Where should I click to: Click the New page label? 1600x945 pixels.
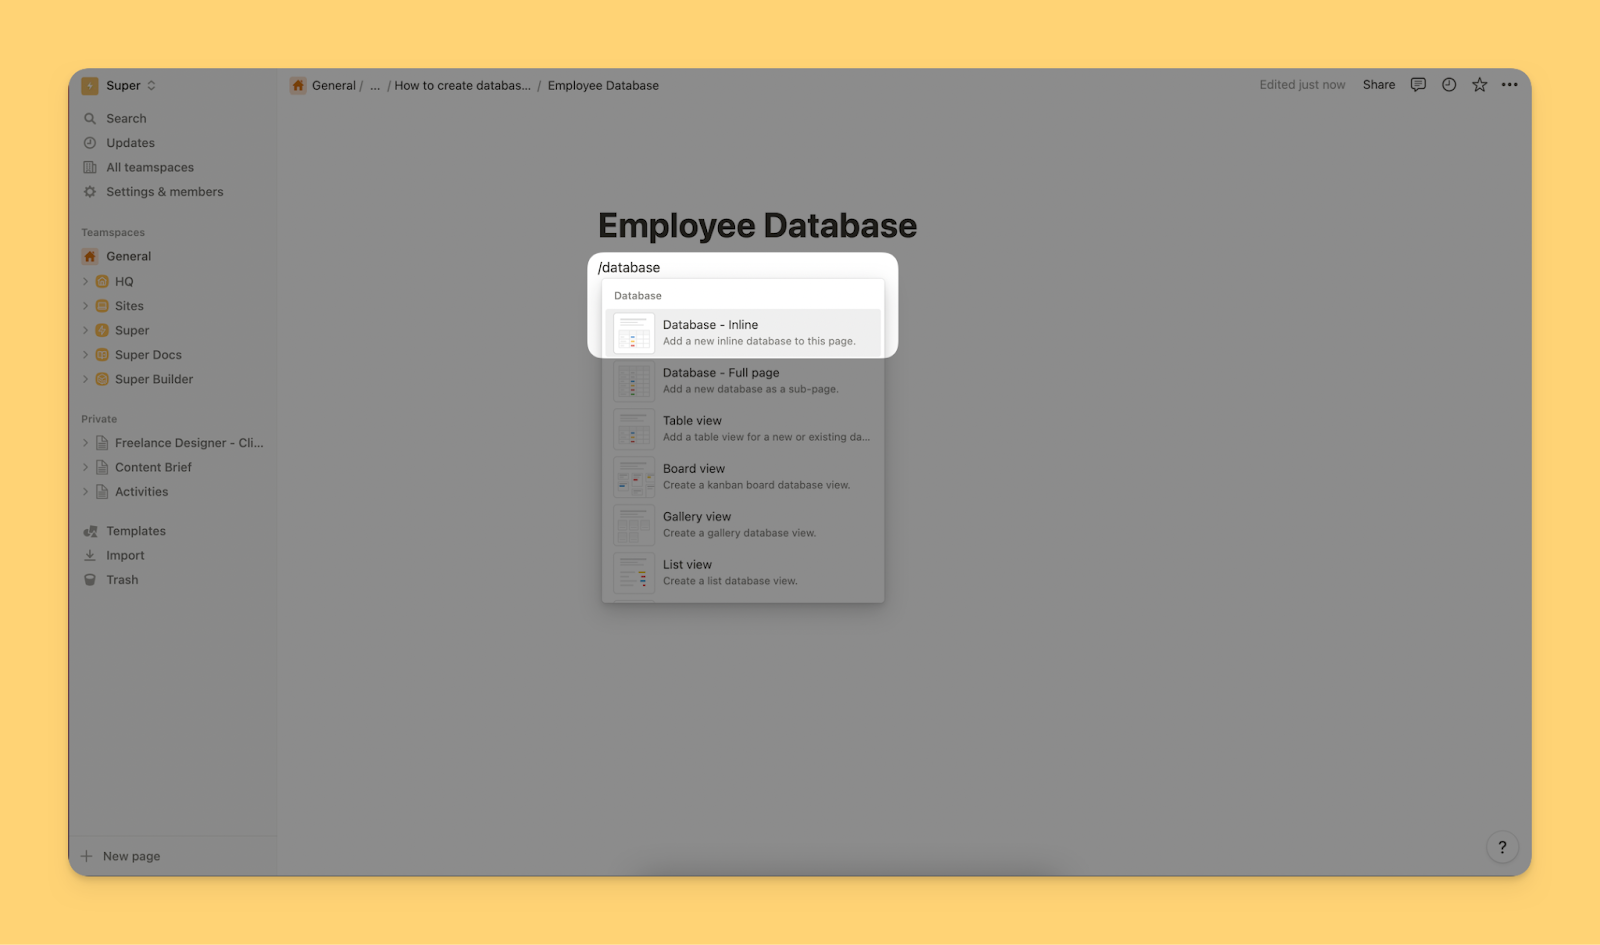[x=131, y=856]
